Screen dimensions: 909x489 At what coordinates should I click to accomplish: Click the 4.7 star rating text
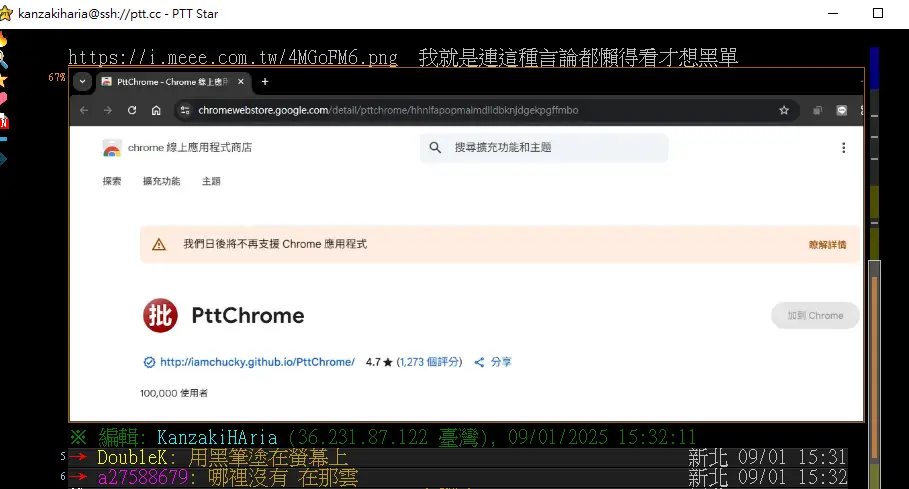coord(379,362)
